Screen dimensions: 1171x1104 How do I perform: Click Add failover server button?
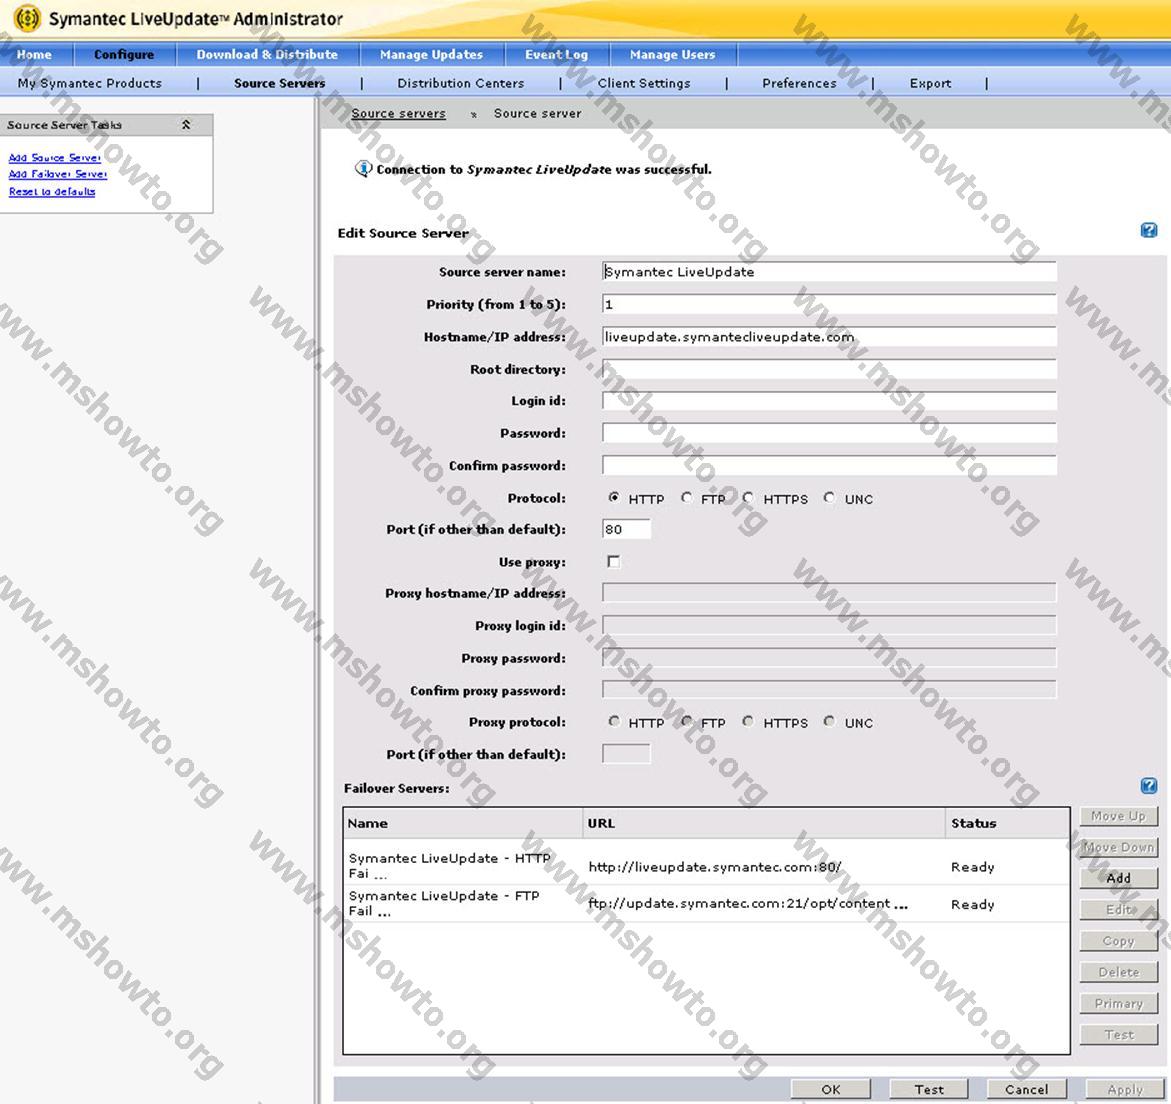1118,878
